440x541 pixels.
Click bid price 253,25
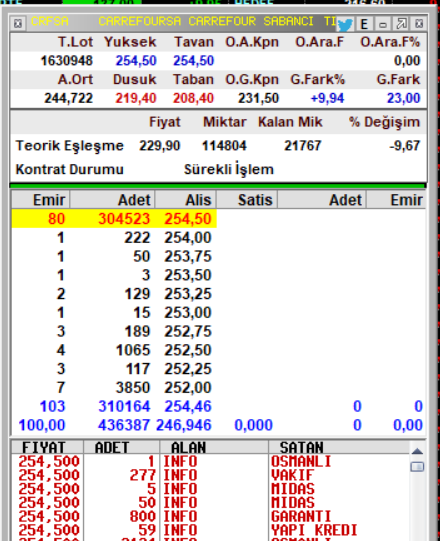[x=187, y=294]
